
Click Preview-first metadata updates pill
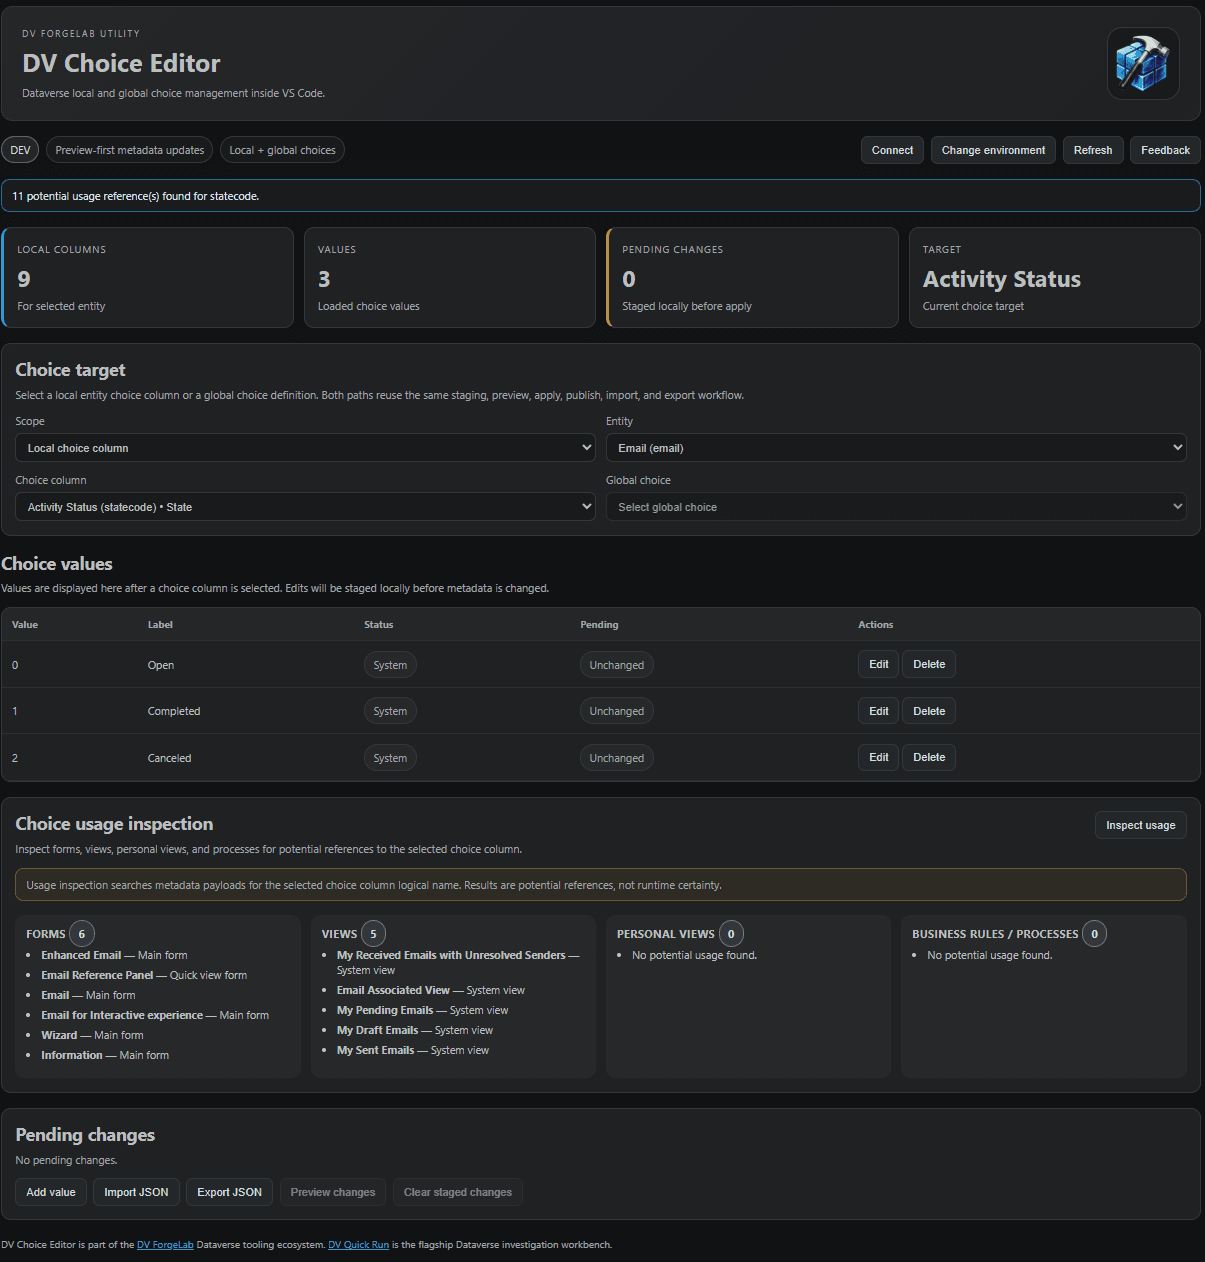pyautogui.click(x=130, y=150)
